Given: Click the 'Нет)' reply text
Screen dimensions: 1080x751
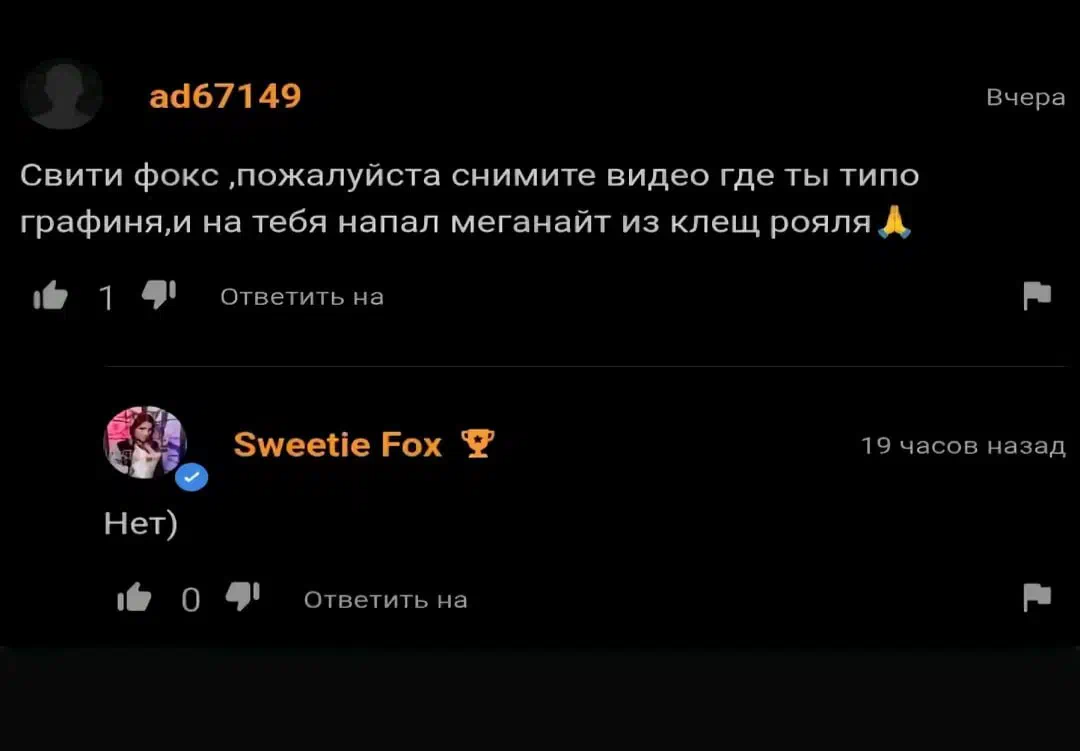Looking at the screenshot, I should [141, 523].
